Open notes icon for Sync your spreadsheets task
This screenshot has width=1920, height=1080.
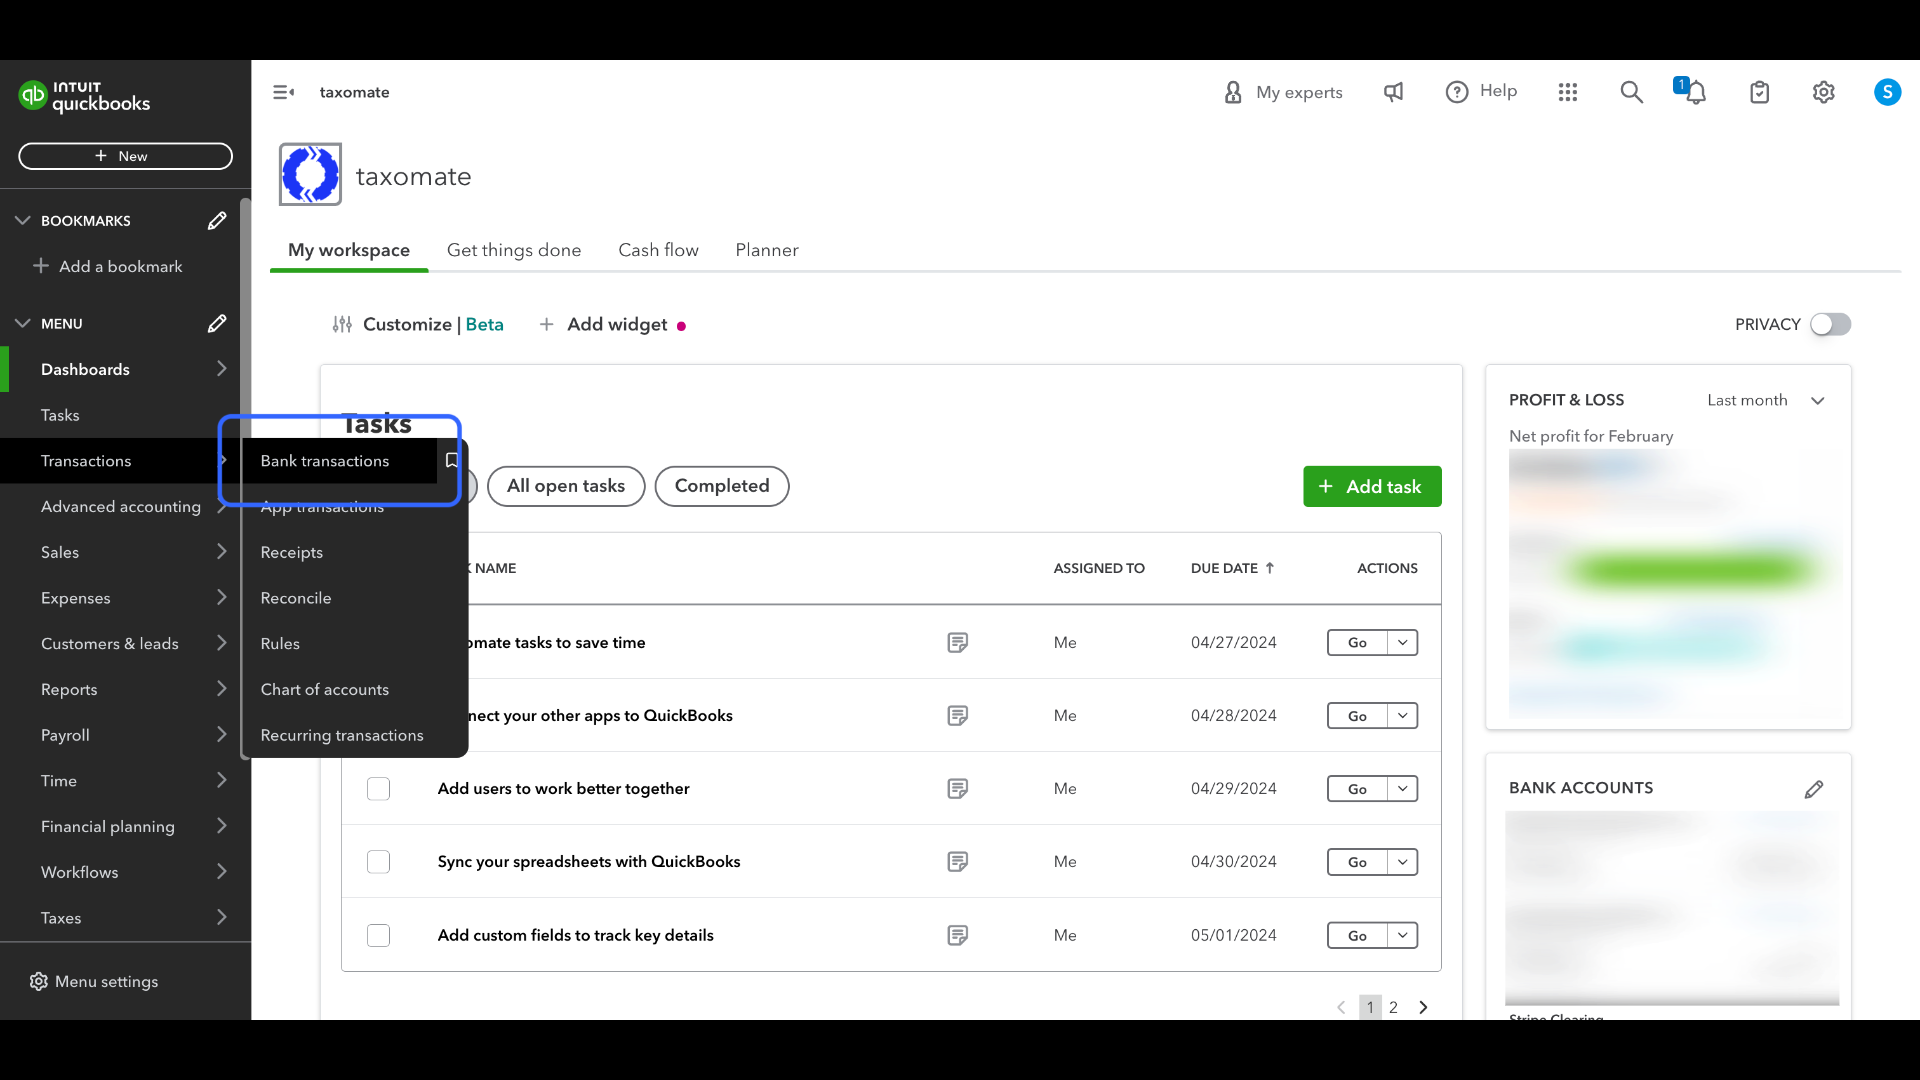pyautogui.click(x=957, y=862)
